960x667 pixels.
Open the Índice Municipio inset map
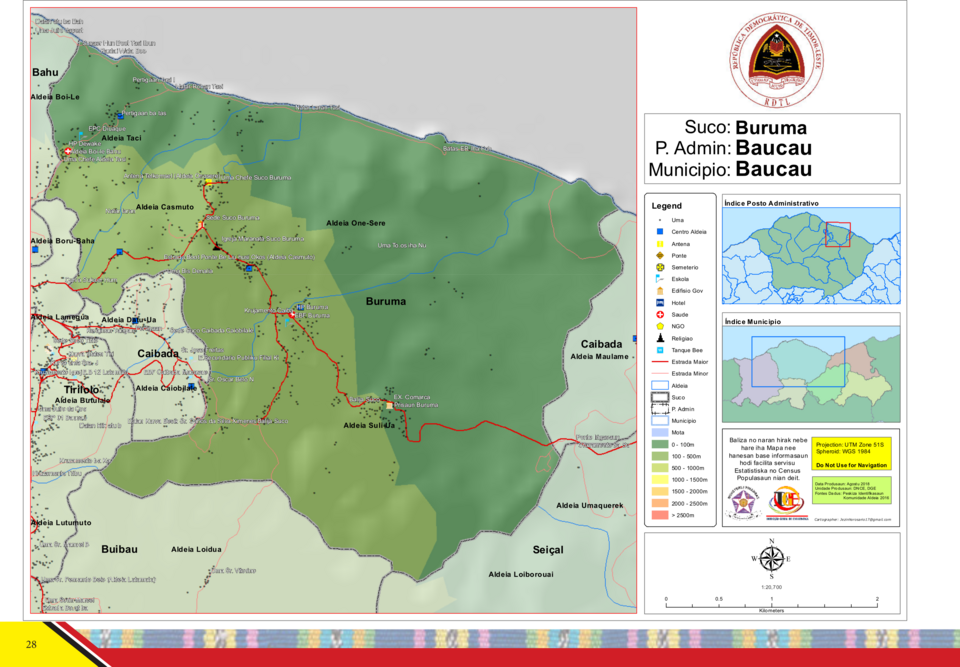tap(811, 374)
